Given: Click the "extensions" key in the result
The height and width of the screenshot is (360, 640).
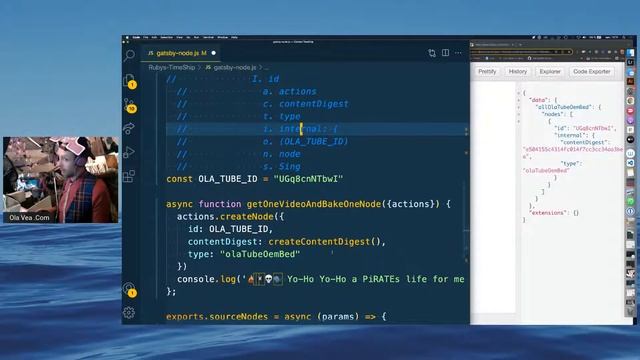Looking at the screenshot, I should [x=547, y=213].
